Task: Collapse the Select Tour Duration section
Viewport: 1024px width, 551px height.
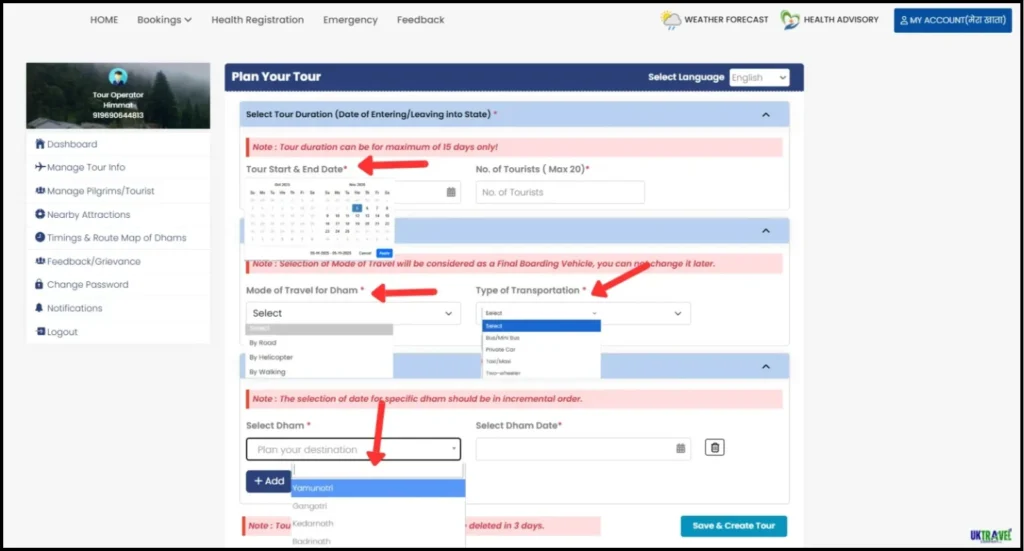Action: pos(765,115)
